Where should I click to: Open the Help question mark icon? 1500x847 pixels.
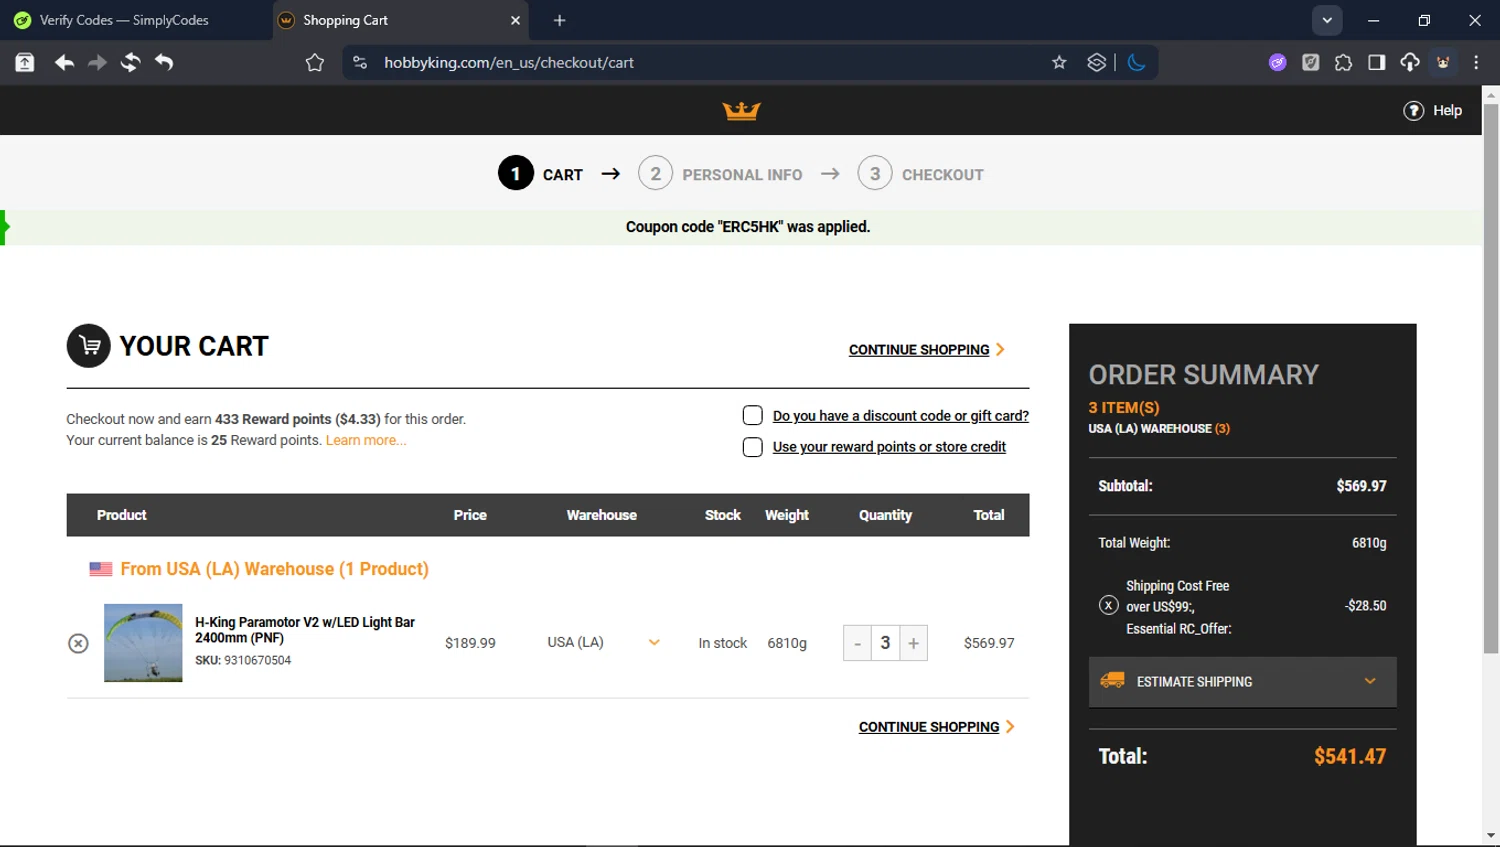[1413, 111]
